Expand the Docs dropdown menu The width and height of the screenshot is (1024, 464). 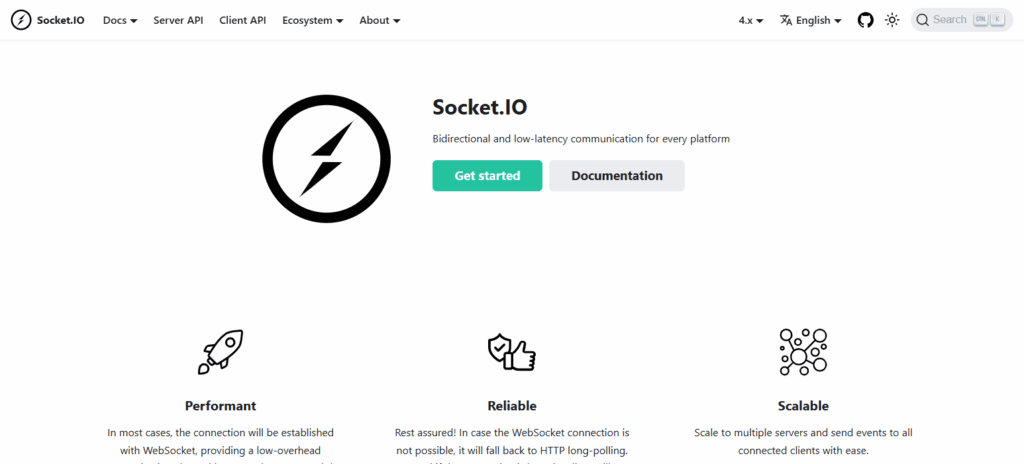[120, 20]
